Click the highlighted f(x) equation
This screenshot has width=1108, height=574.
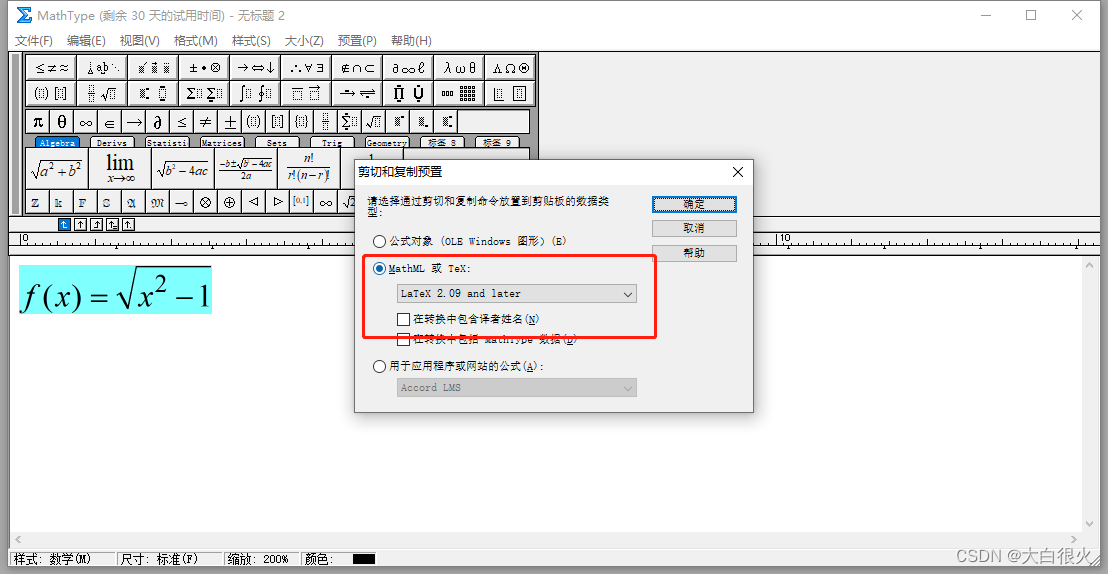115,290
